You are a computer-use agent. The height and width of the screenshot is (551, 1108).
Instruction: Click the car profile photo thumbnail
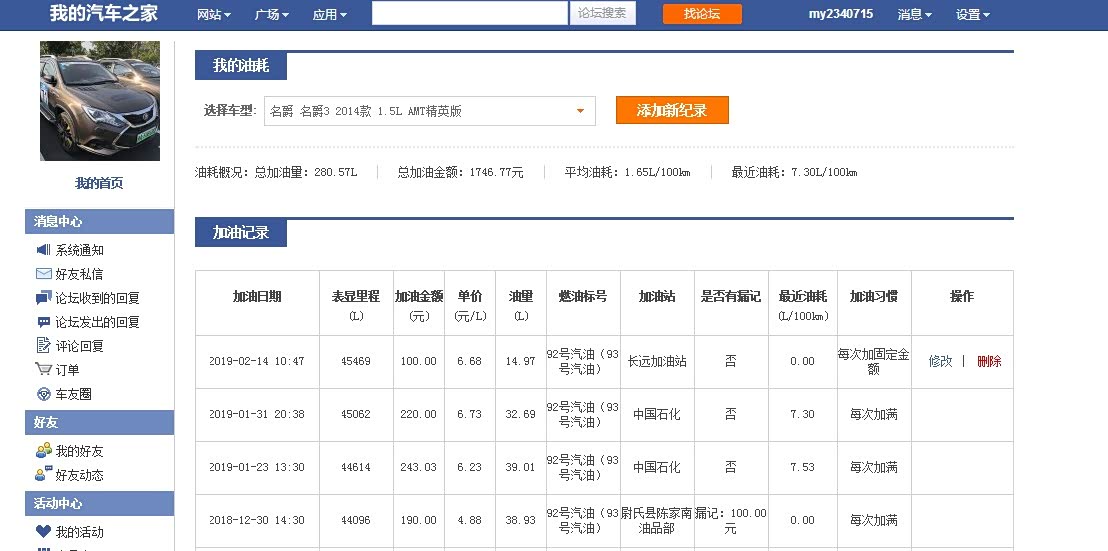coord(99,101)
